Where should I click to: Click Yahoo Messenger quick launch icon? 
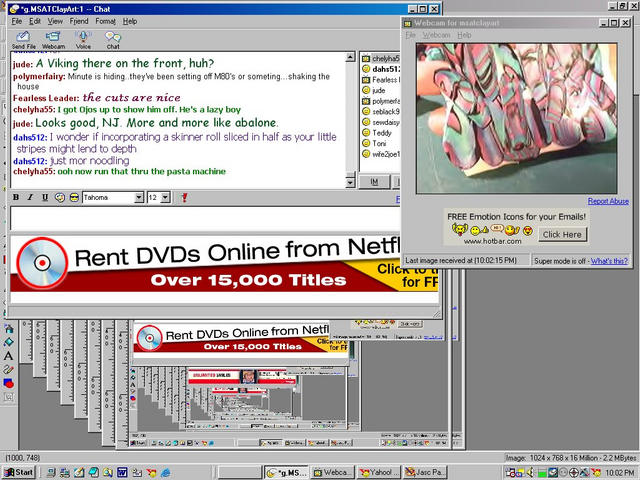click(151, 473)
